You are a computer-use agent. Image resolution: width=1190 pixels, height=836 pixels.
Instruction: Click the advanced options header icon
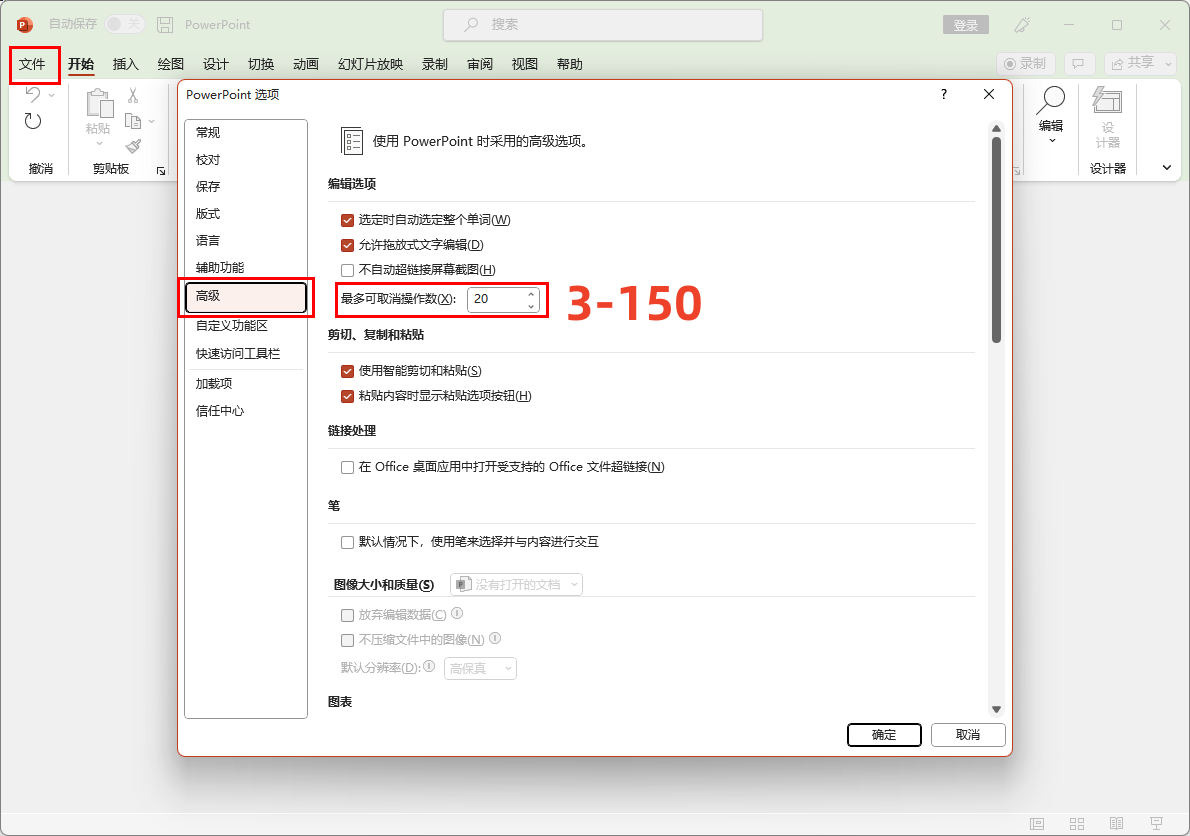(352, 141)
